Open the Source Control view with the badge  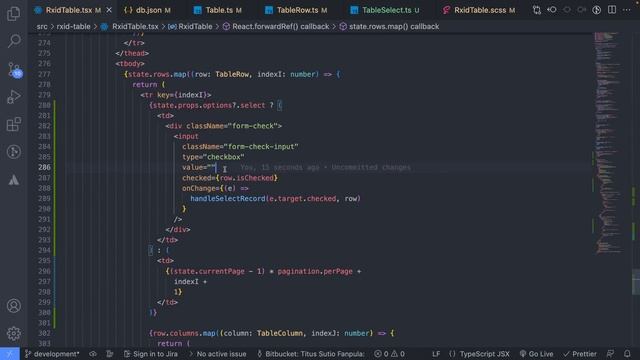[x=14, y=70]
